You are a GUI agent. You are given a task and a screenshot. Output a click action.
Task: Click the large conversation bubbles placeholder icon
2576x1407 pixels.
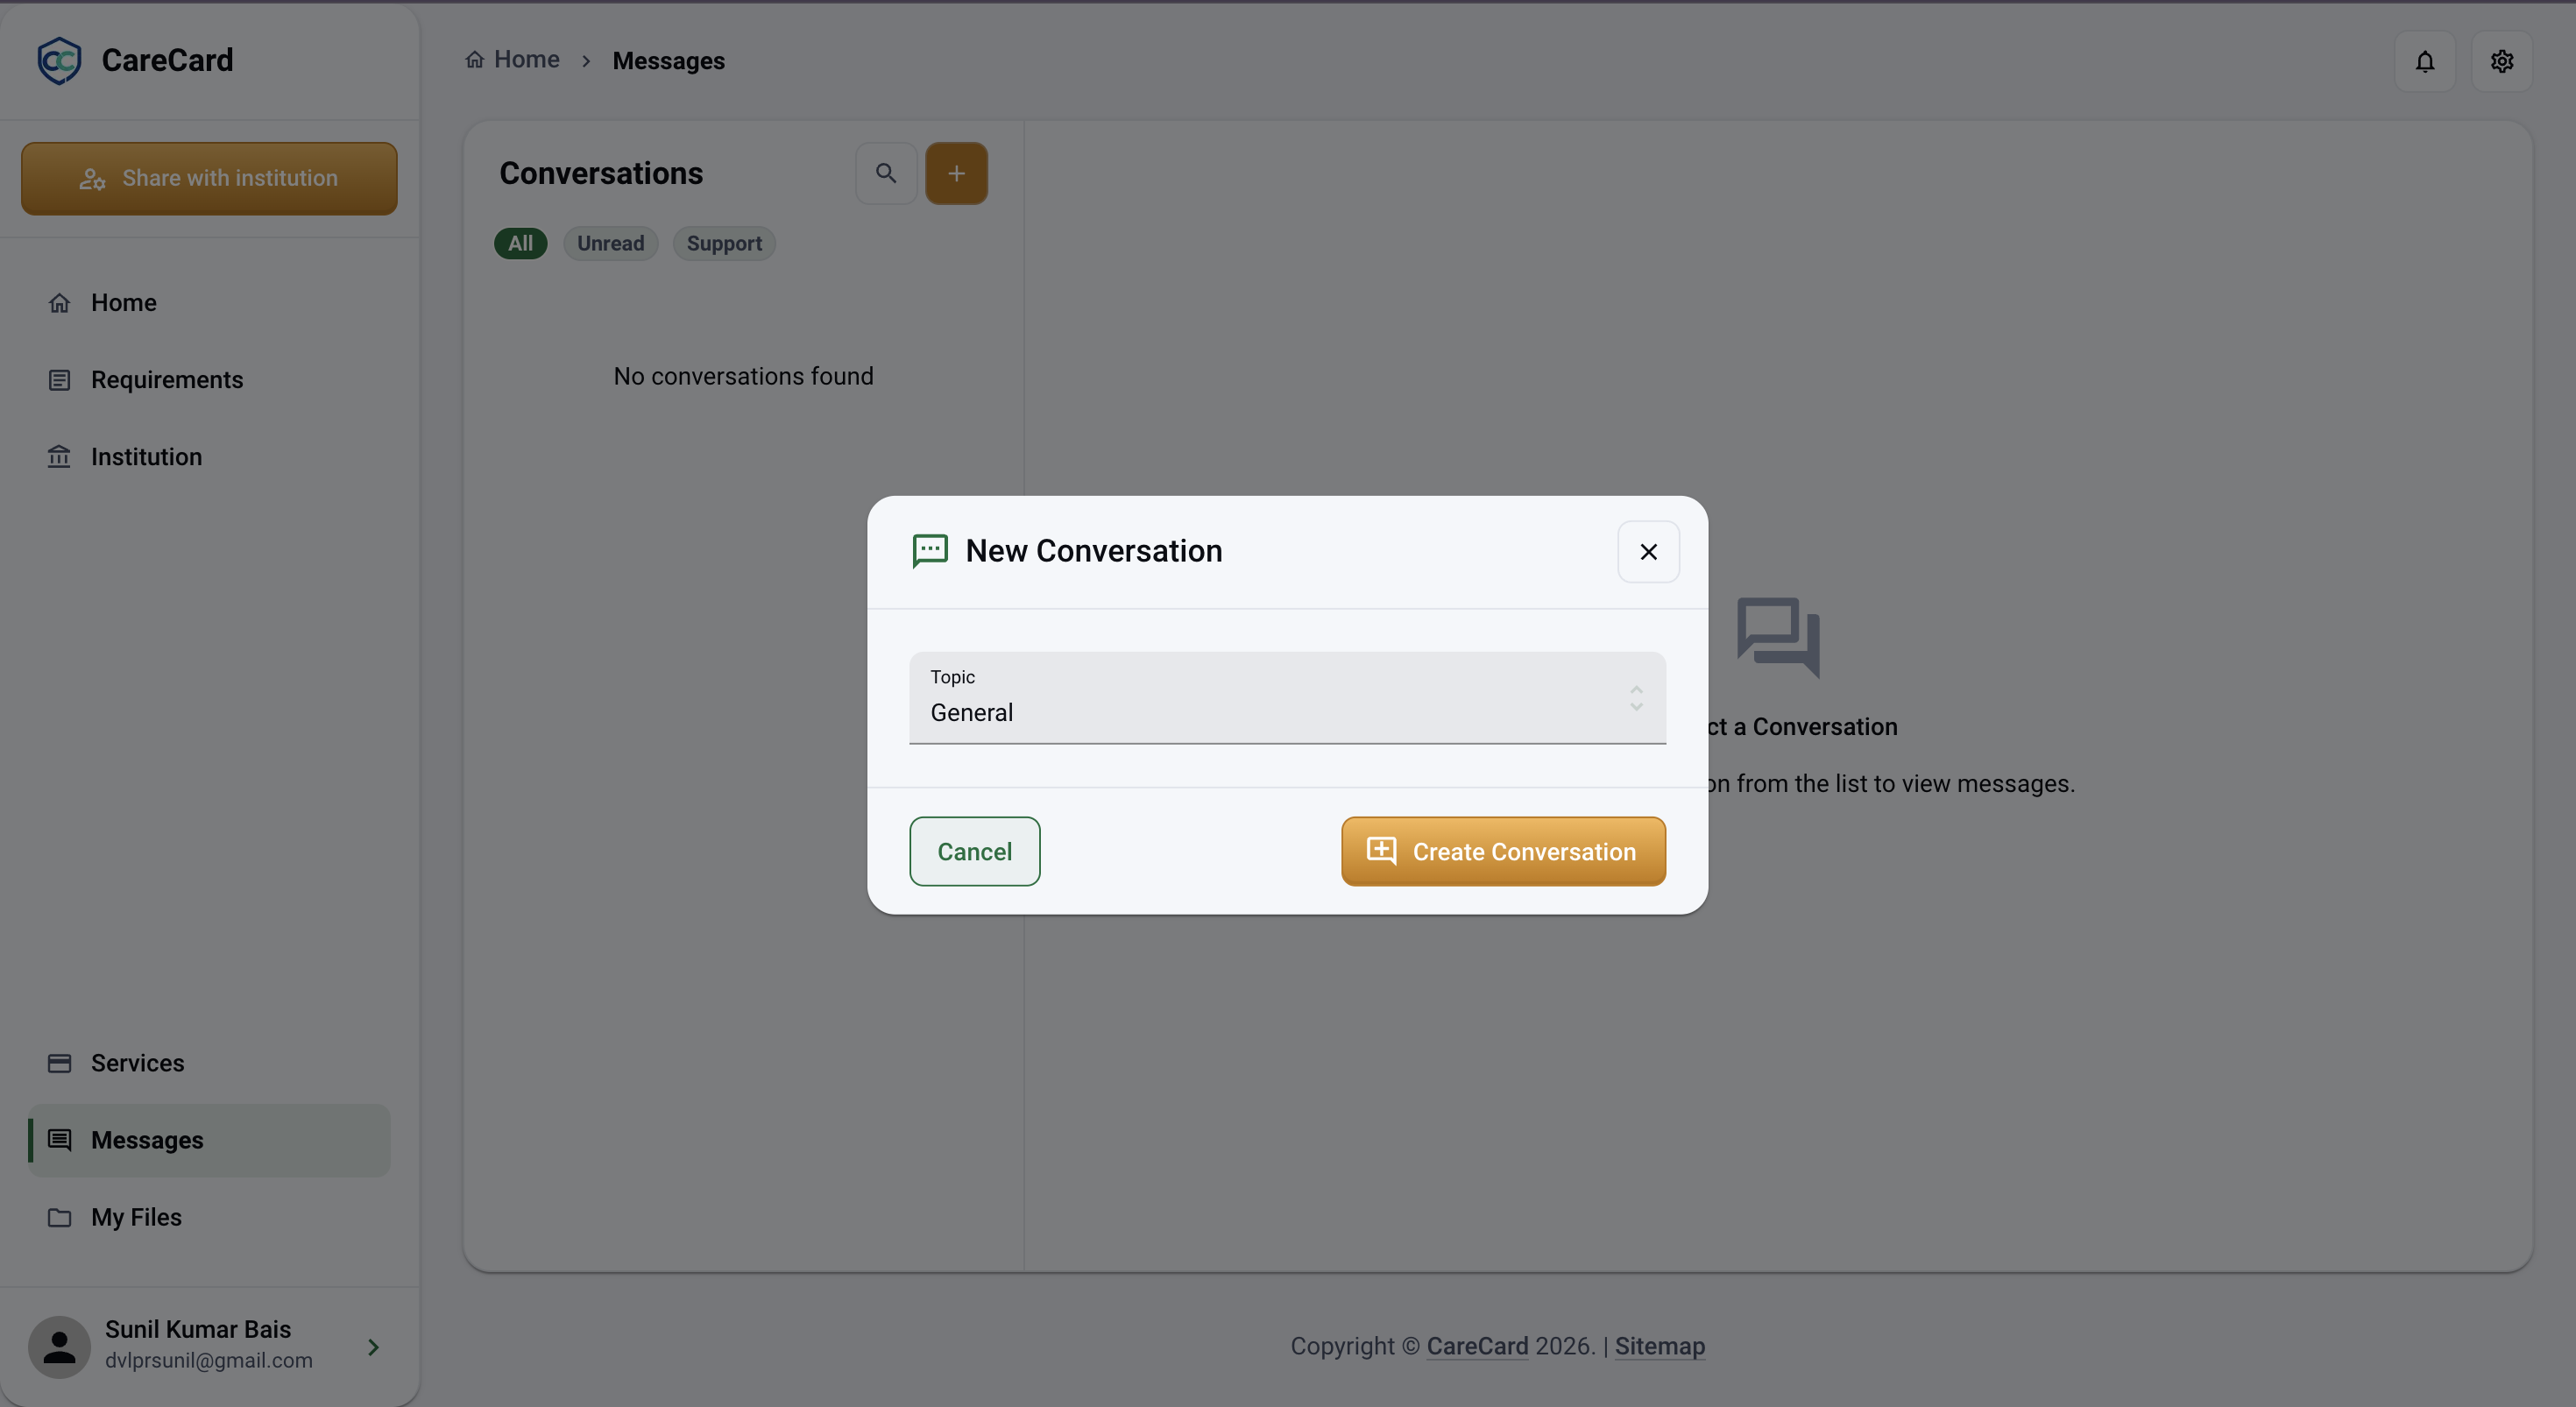click(1778, 637)
